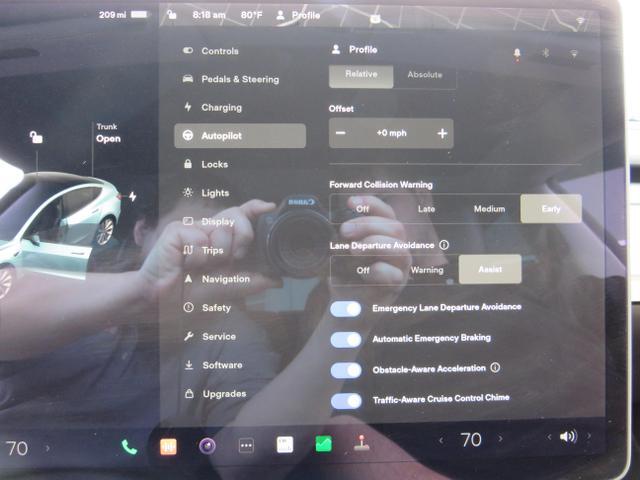Open the Safety settings

click(207, 308)
